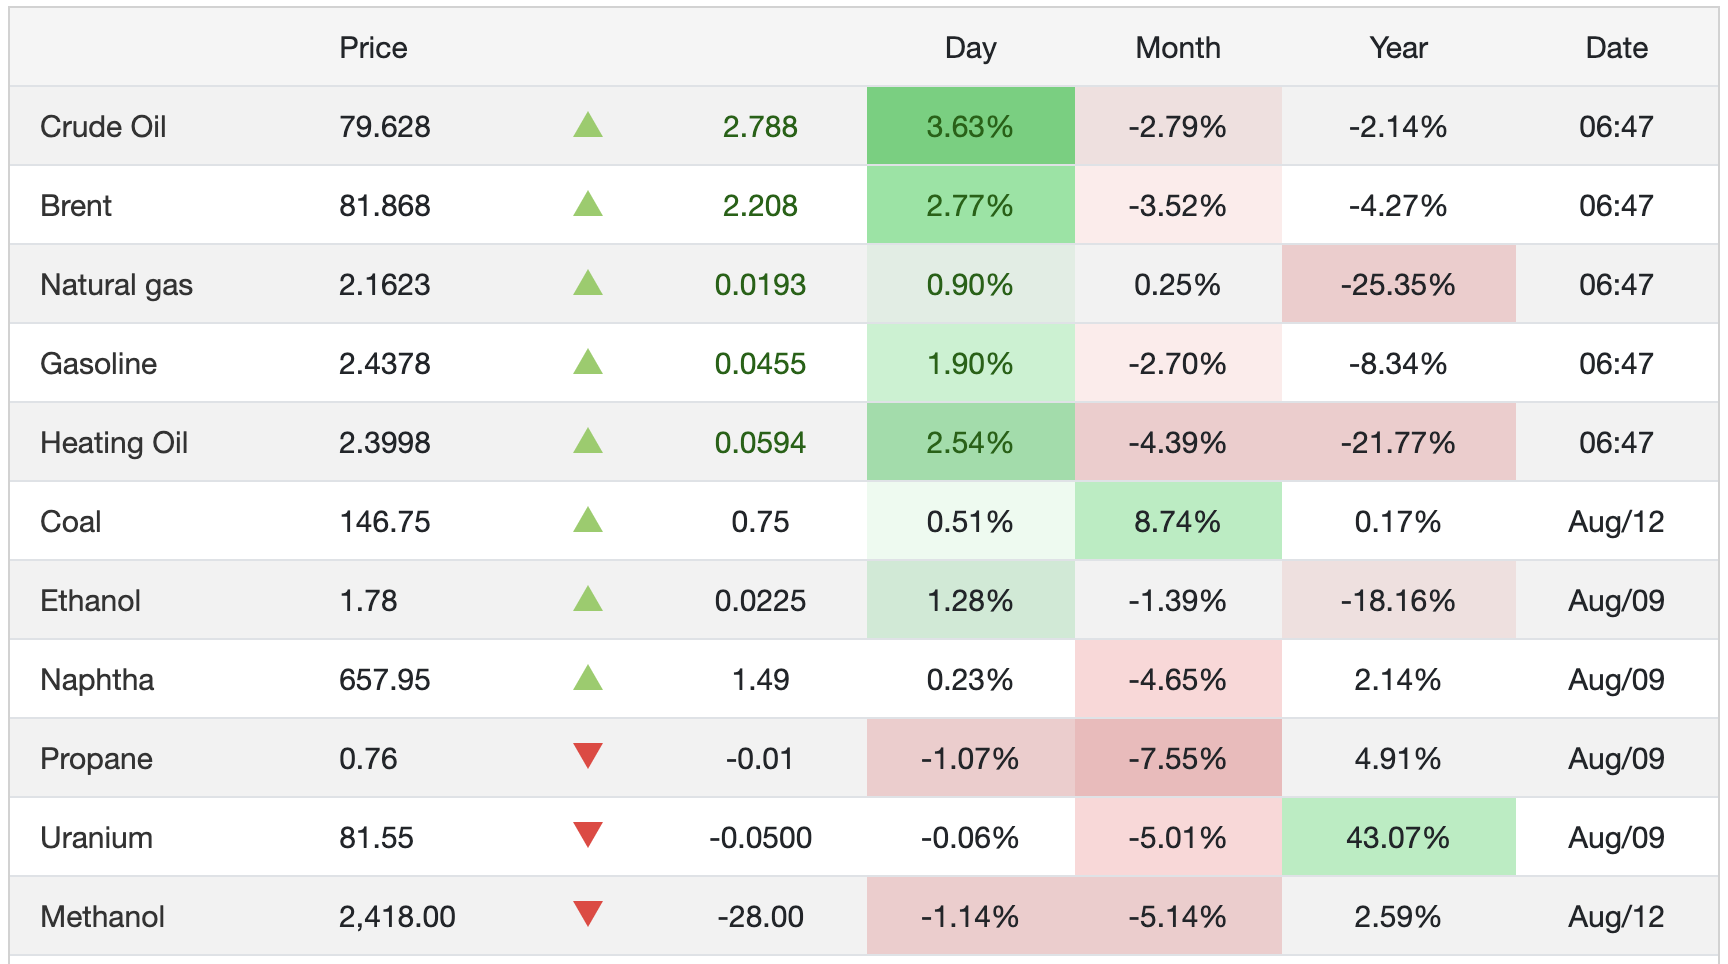The image size is (1728, 964).
Task: Select Naphtha price 657.95
Action: (x=385, y=680)
